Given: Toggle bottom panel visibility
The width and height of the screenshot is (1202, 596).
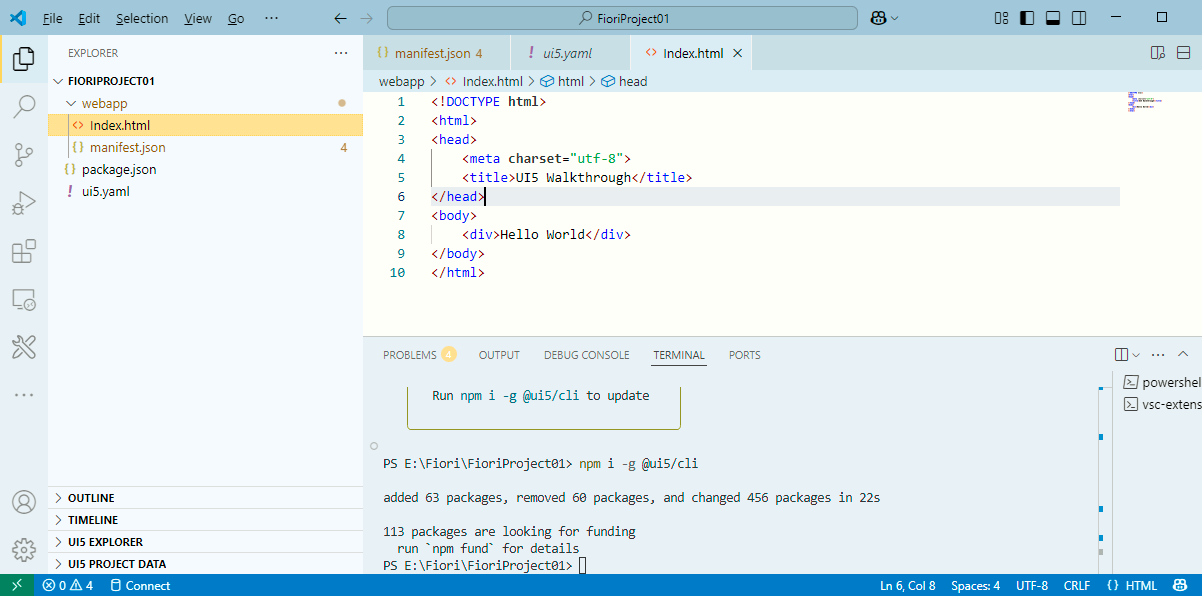Looking at the screenshot, I should click(x=1053, y=18).
